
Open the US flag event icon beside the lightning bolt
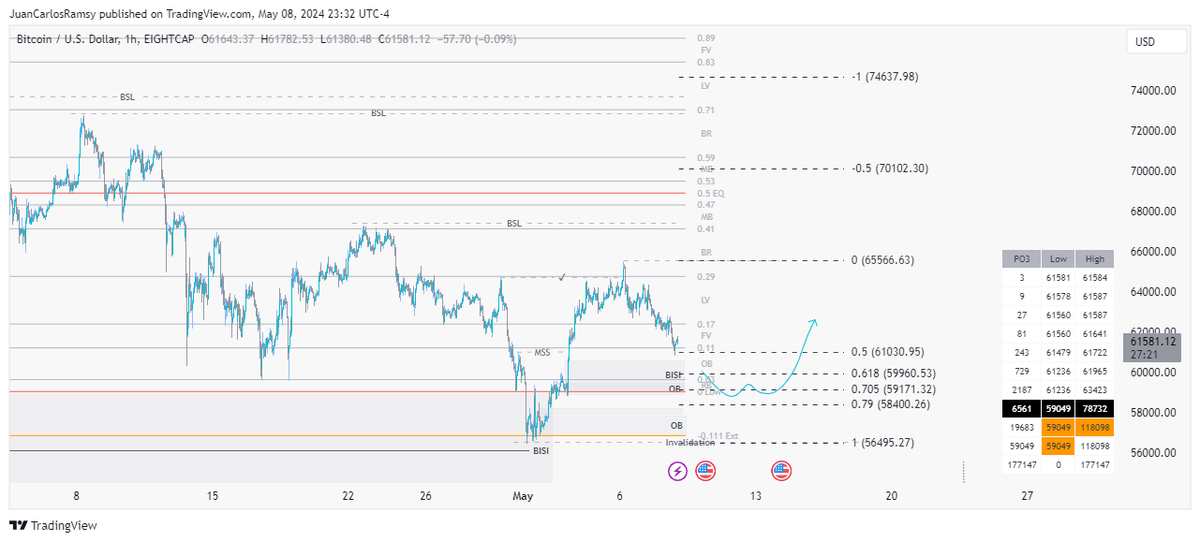(705, 470)
